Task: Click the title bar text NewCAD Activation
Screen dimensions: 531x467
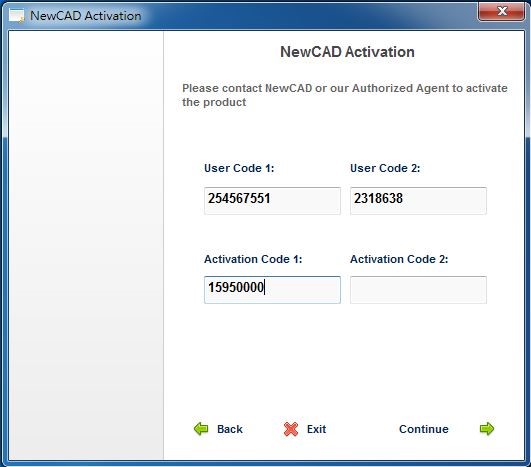Action: pyautogui.click(x=86, y=16)
